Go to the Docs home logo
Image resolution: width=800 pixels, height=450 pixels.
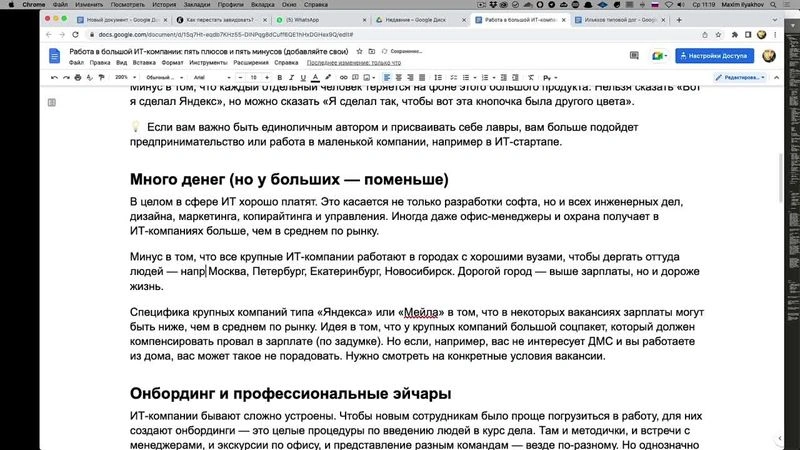(x=55, y=56)
